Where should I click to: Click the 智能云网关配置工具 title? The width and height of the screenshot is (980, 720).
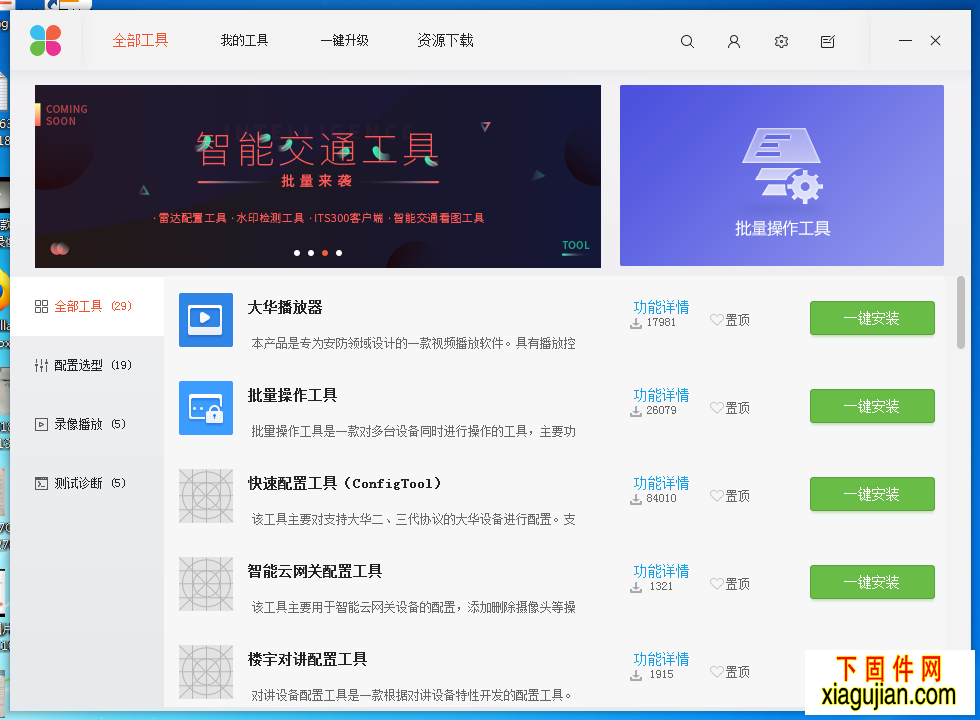[x=315, y=572]
